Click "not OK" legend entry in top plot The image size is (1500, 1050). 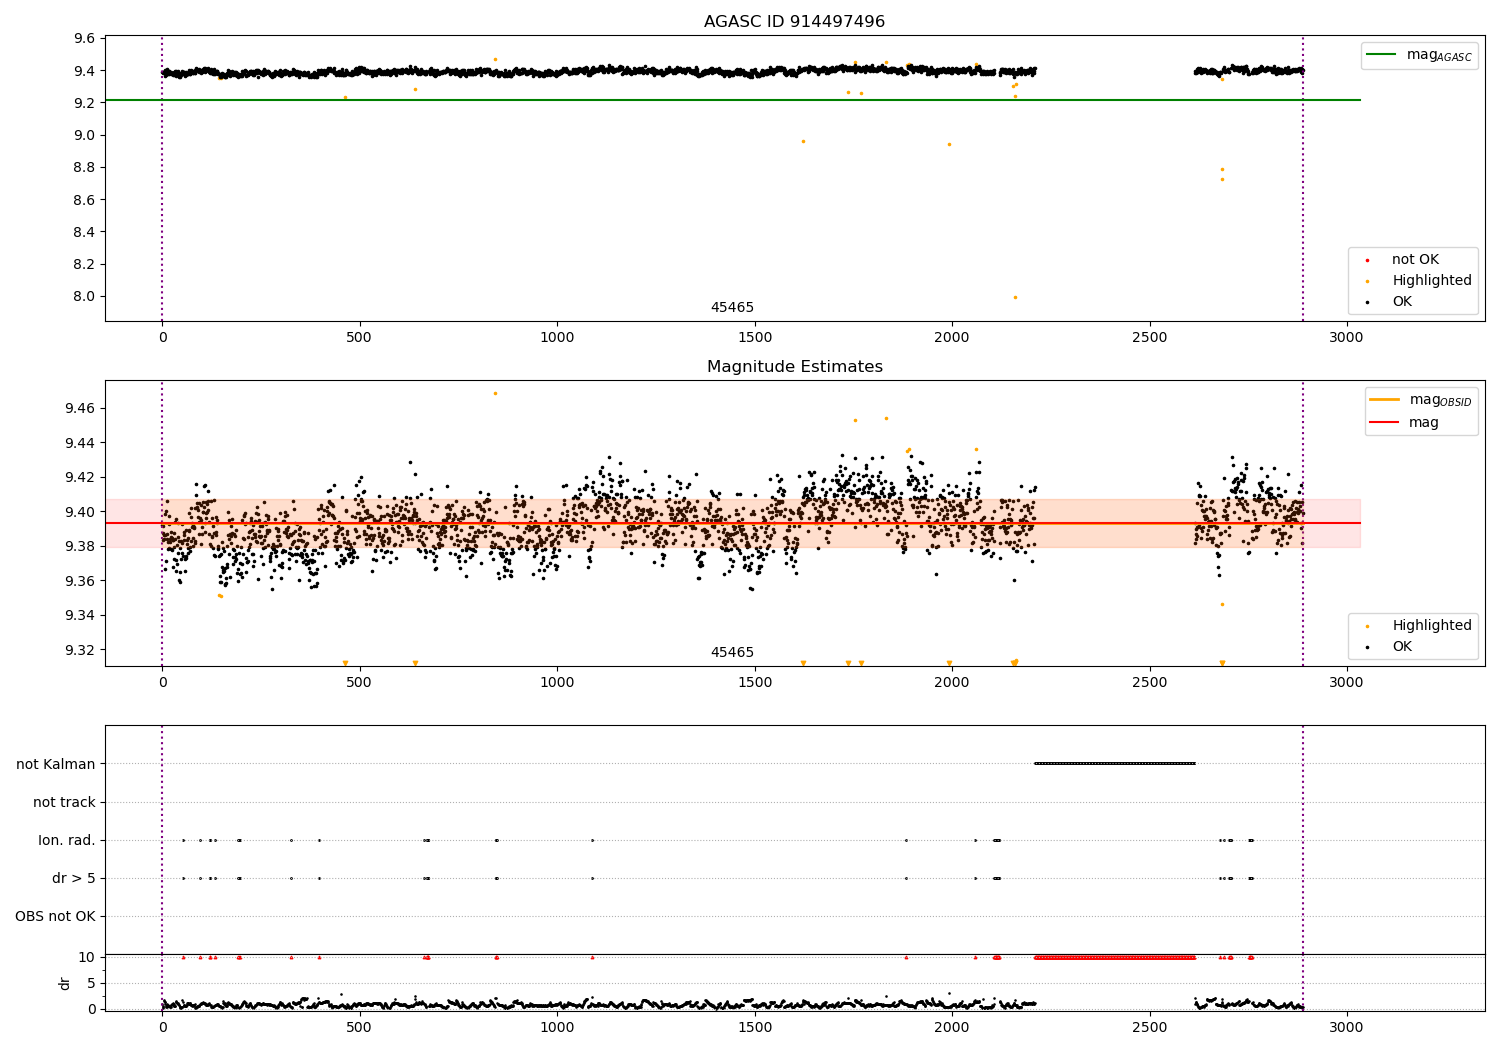(1415, 260)
